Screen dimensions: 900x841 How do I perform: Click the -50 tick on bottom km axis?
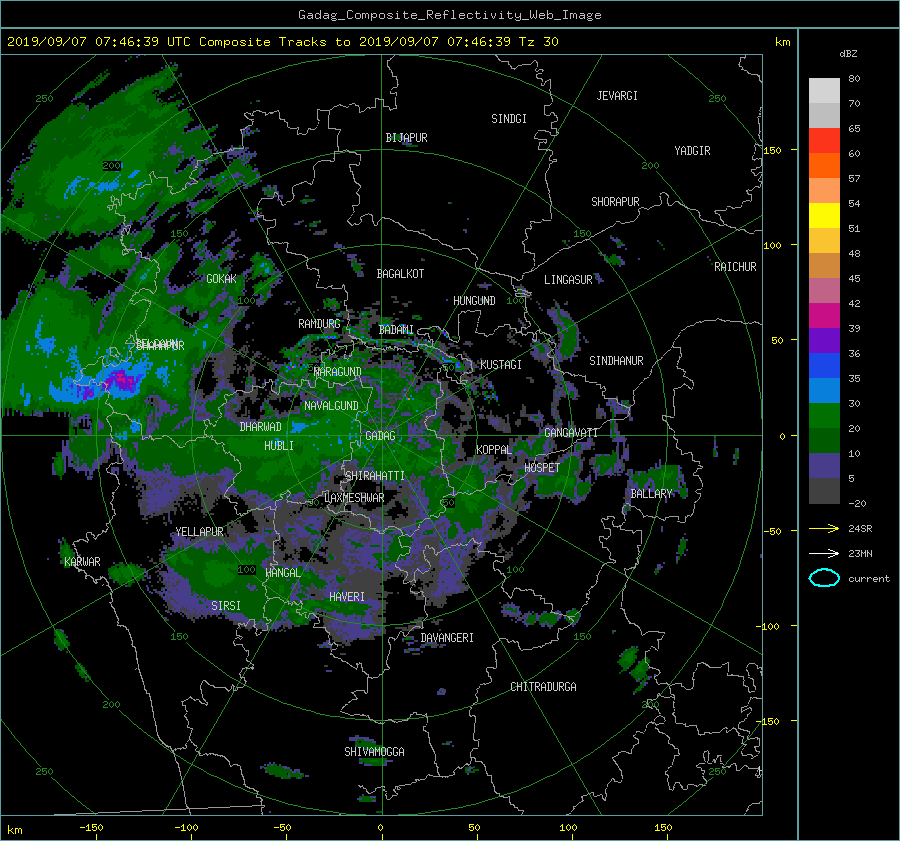pyautogui.click(x=282, y=828)
